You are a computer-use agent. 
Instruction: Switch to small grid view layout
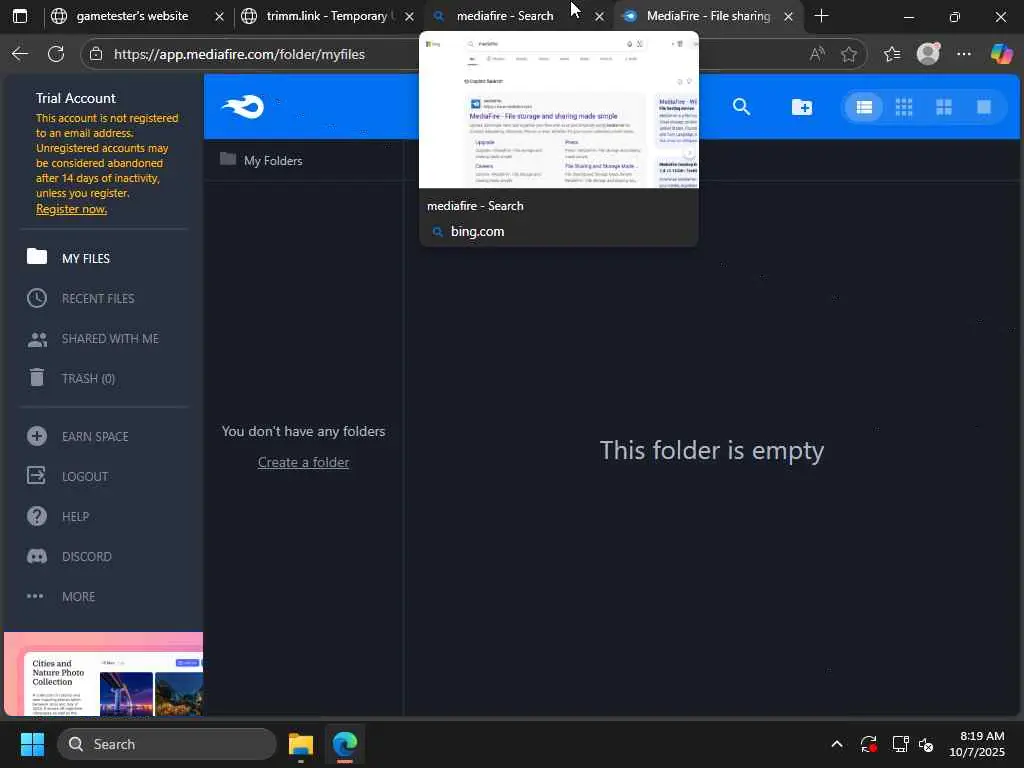904,107
